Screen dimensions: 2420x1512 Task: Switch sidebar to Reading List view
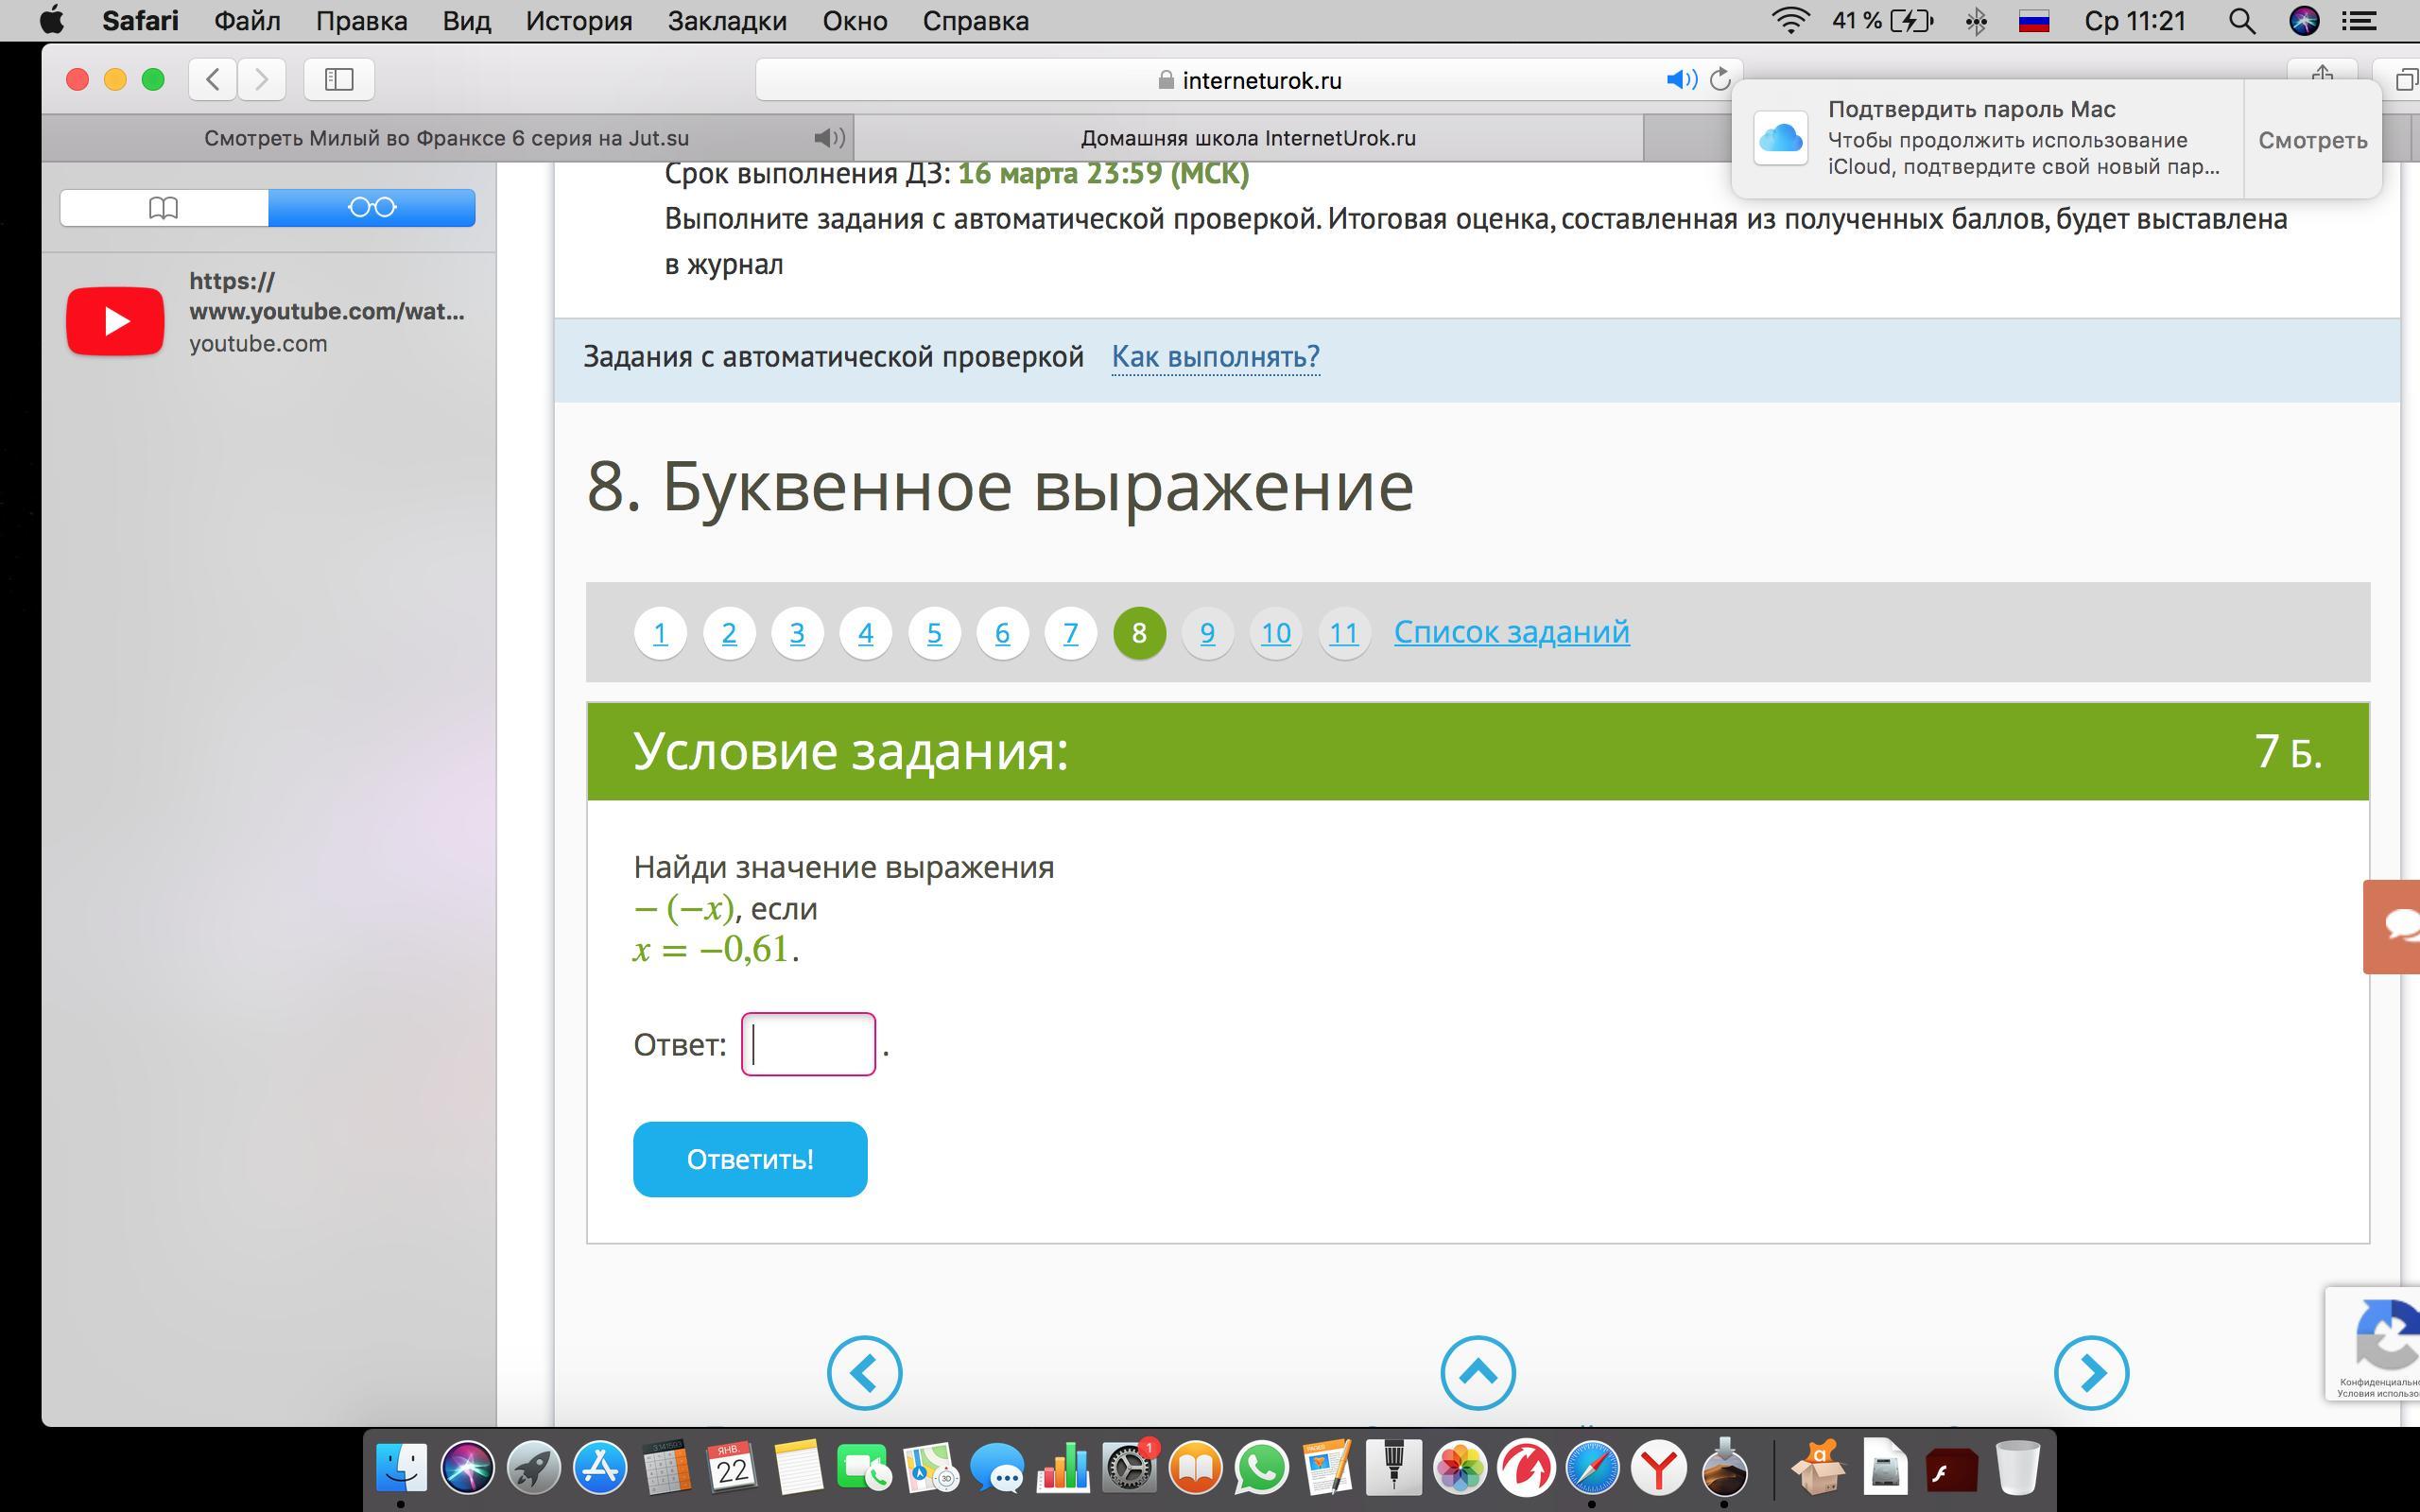click(x=372, y=208)
